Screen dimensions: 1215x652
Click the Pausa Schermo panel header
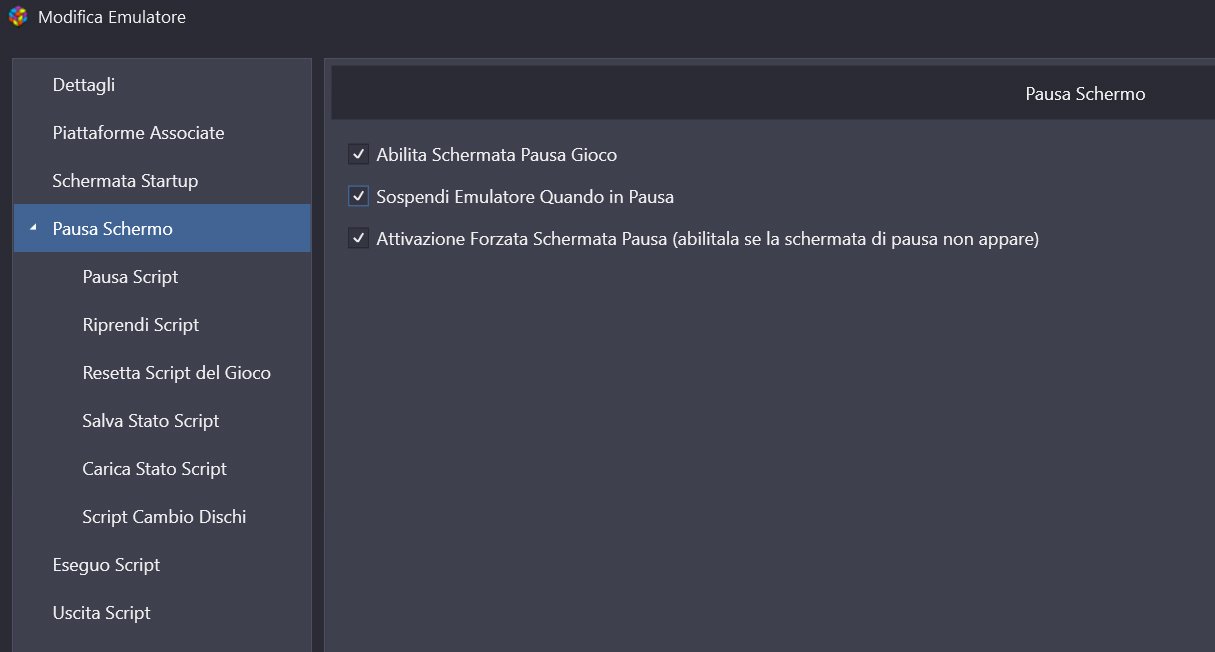click(x=773, y=93)
